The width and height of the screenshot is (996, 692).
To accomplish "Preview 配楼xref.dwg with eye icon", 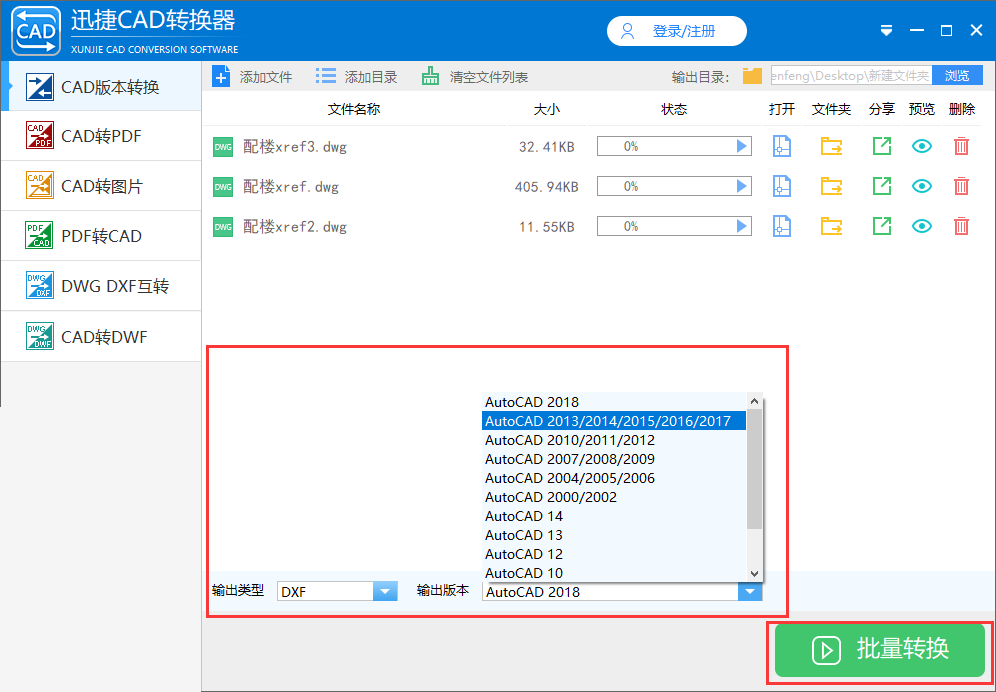I will pyautogui.click(x=922, y=186).
